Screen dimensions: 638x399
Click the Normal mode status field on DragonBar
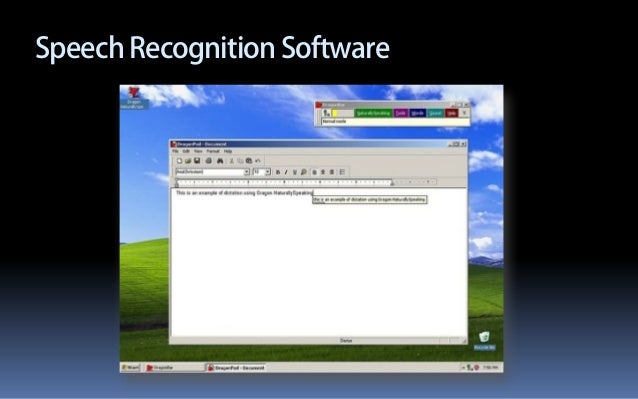pos(395,122)
